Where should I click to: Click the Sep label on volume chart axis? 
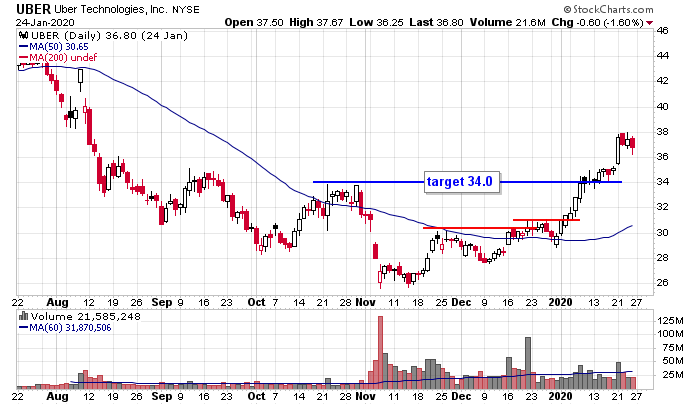tap(162, 396)
